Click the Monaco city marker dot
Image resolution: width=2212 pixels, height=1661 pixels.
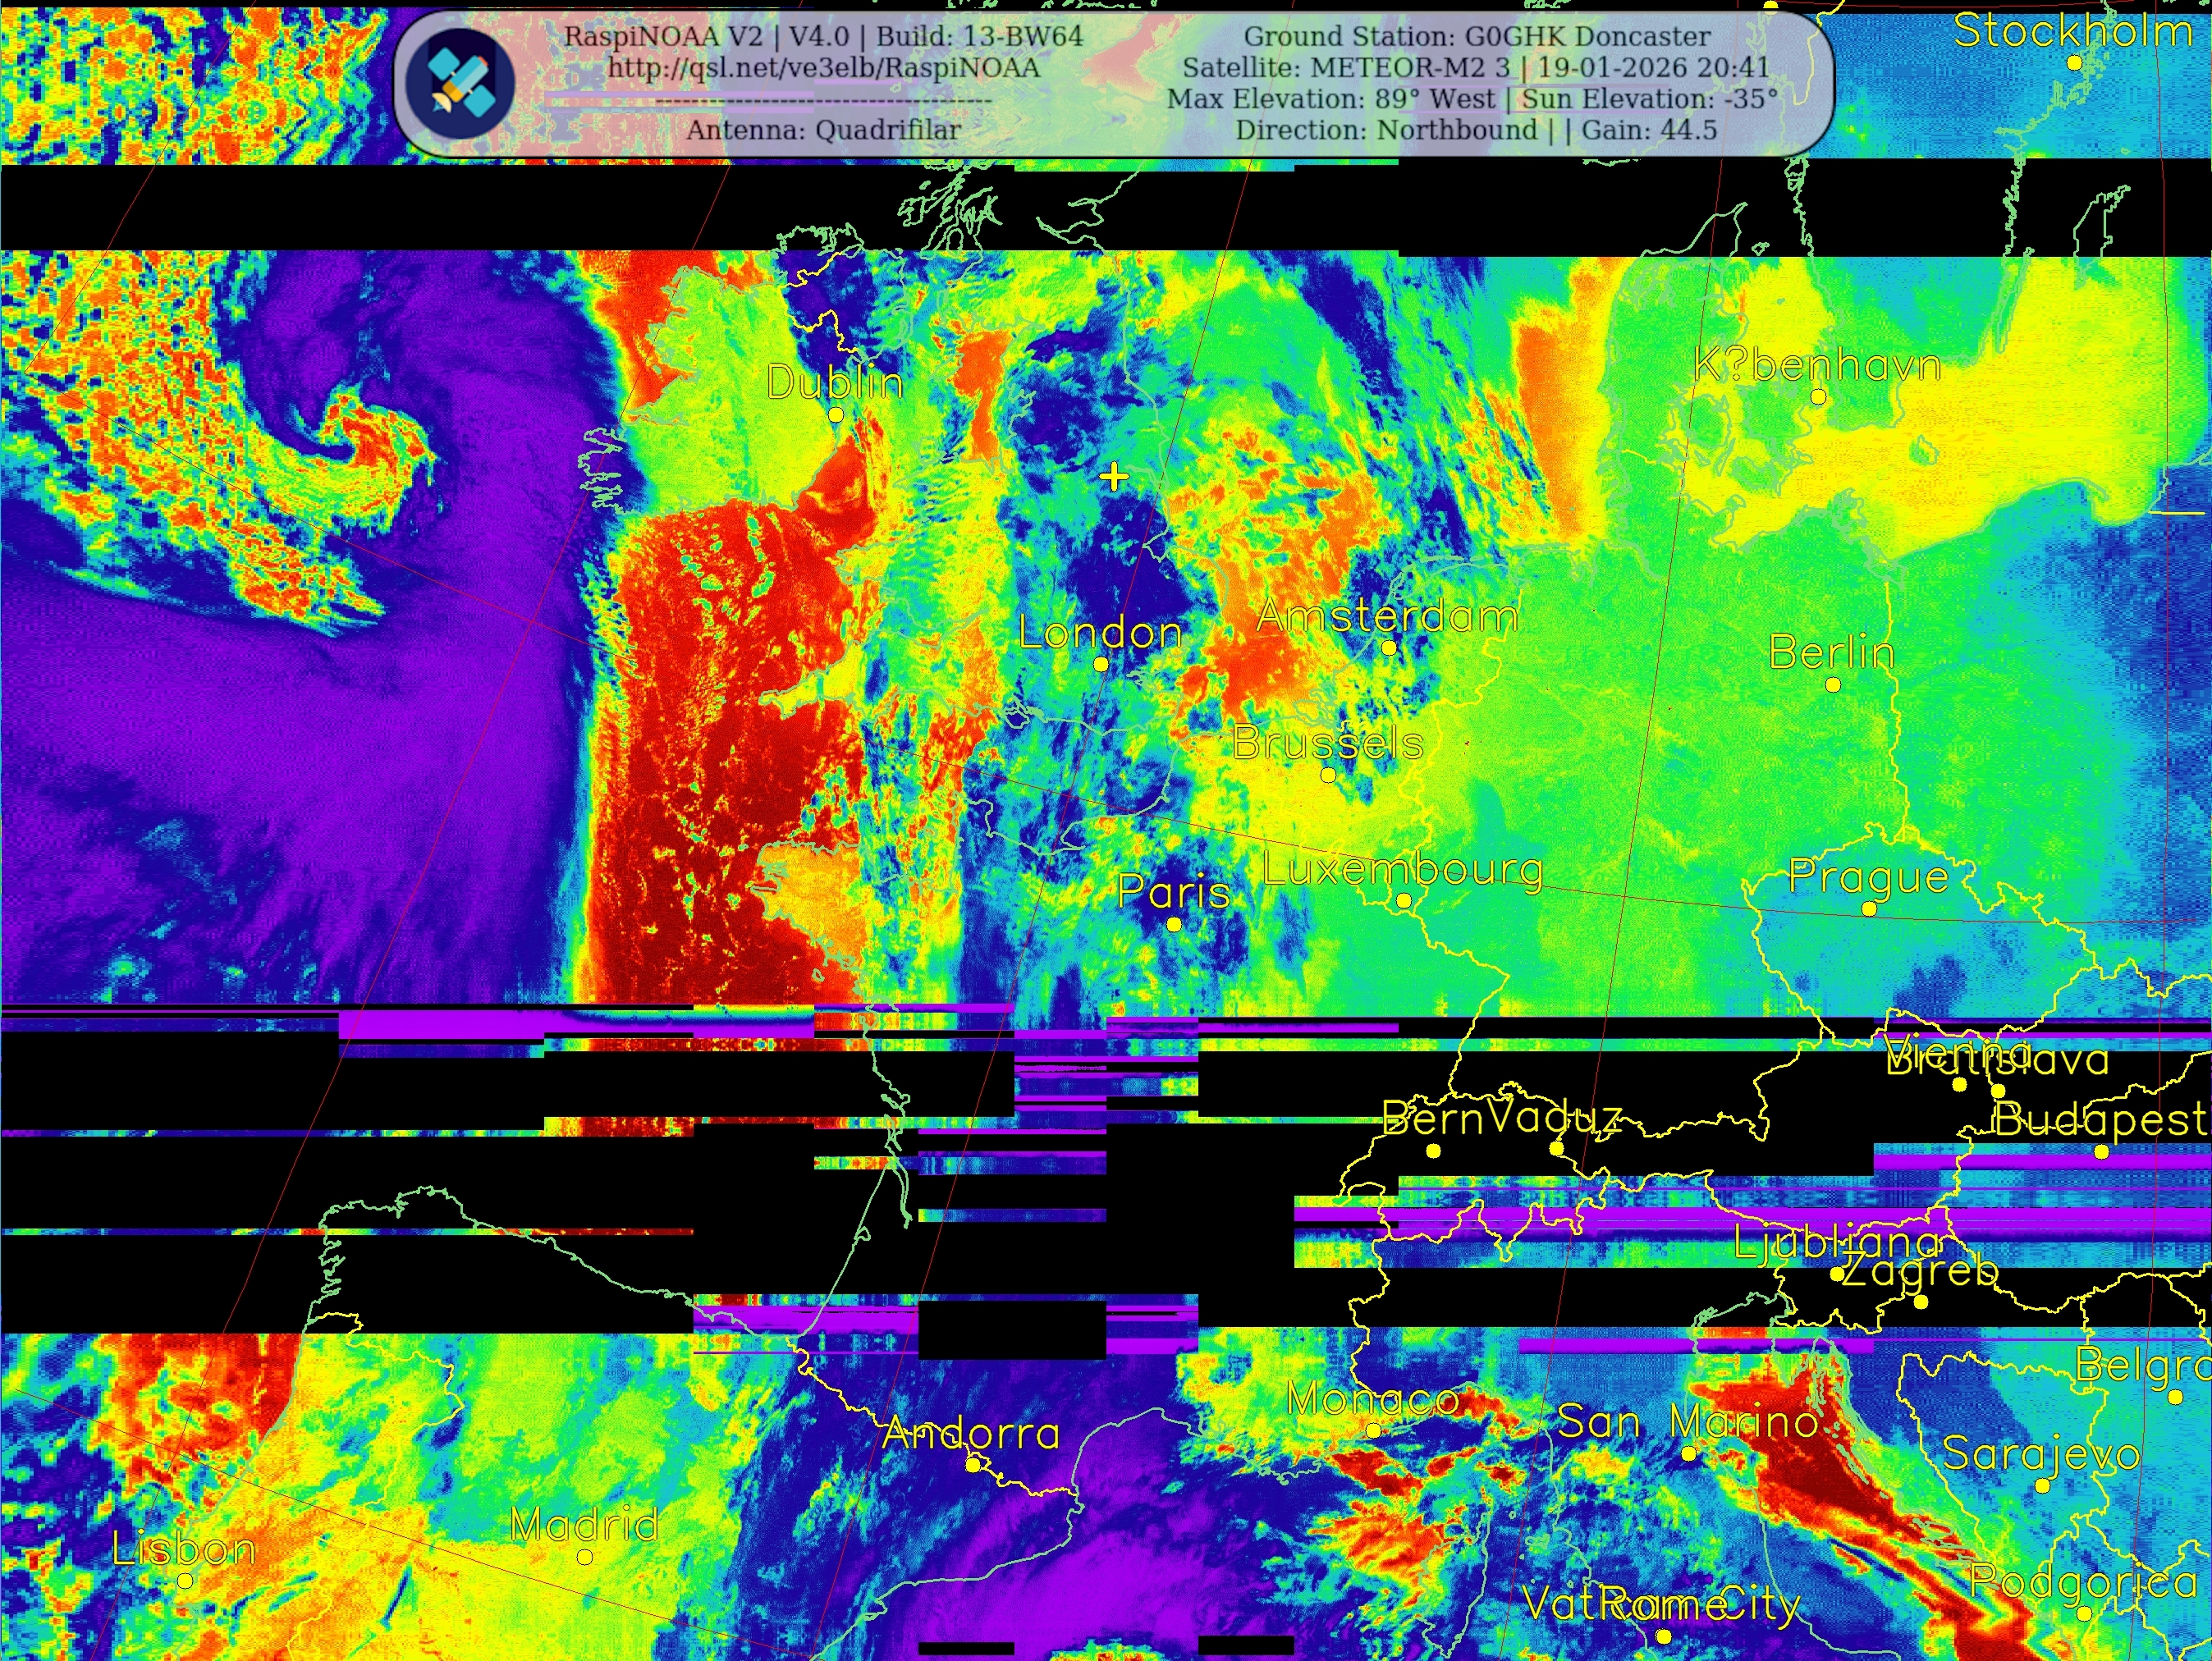click(x=1374, y=1431)
